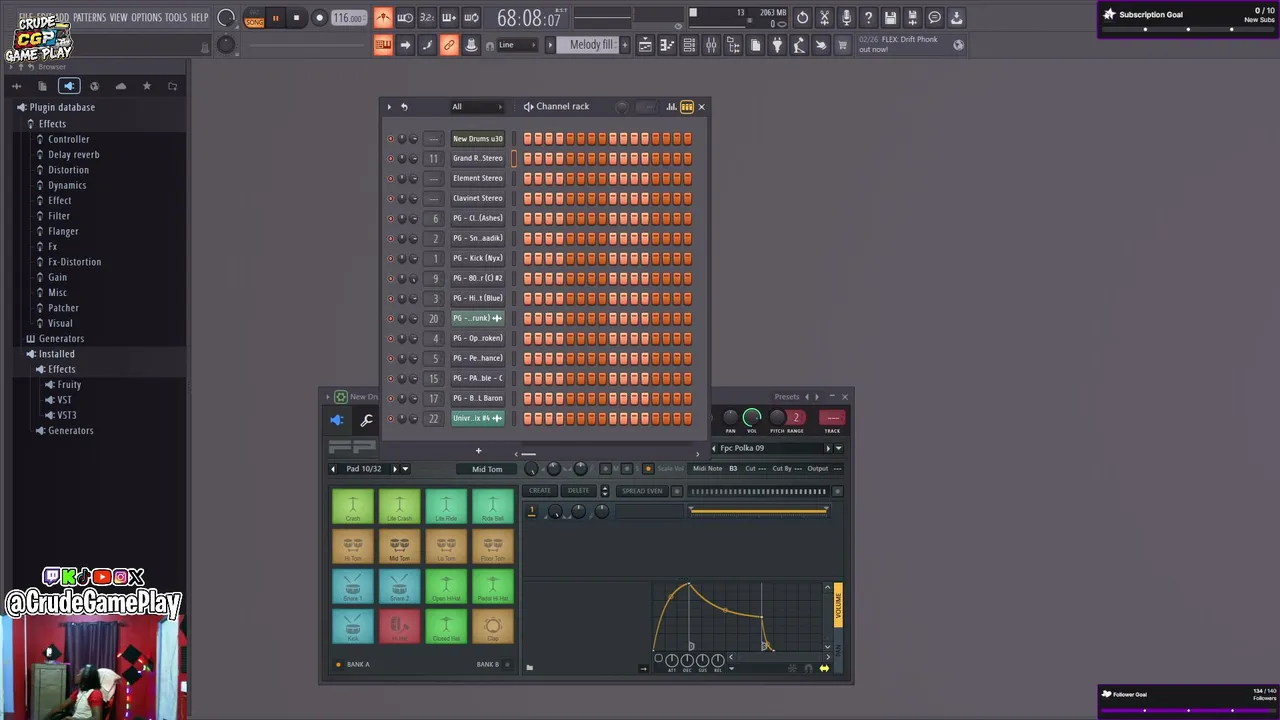Click the Save project icon
1280x720 pixels.
coord(890,18)
